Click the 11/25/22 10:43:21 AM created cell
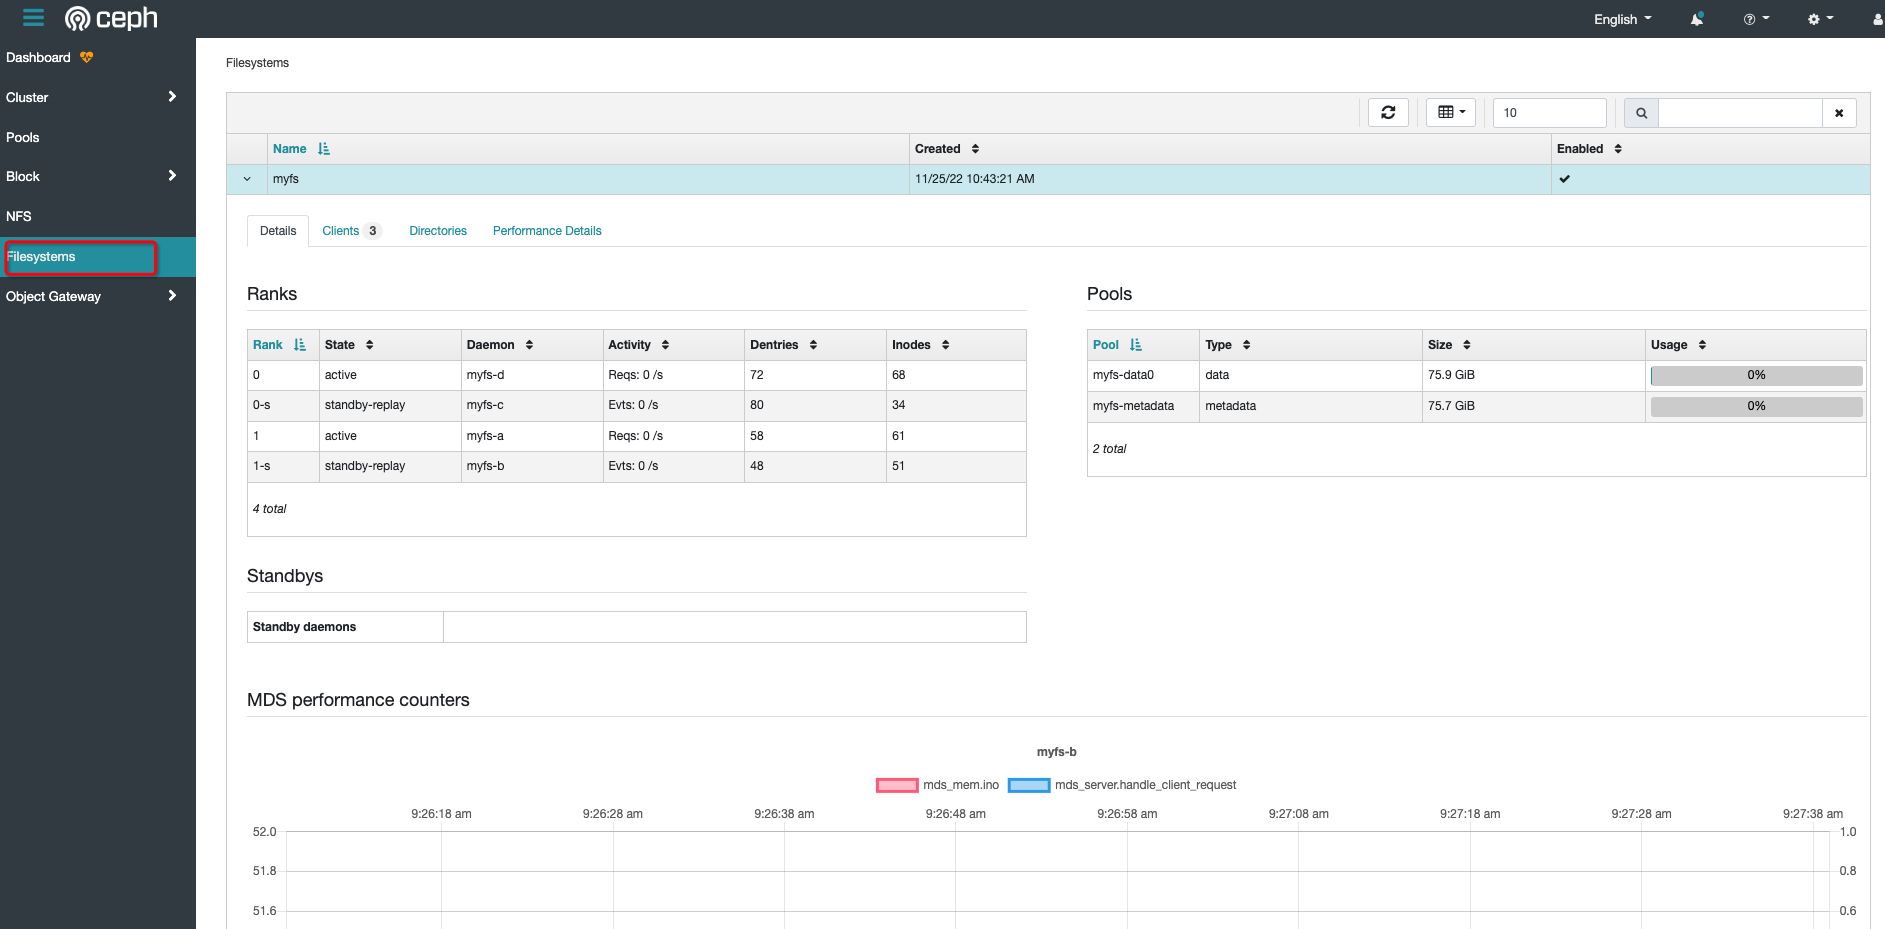 tap(1230, 179)
